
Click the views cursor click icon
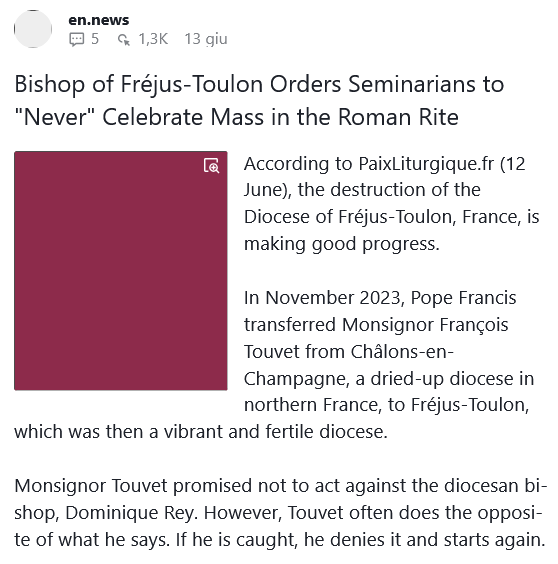click(124, 40)
